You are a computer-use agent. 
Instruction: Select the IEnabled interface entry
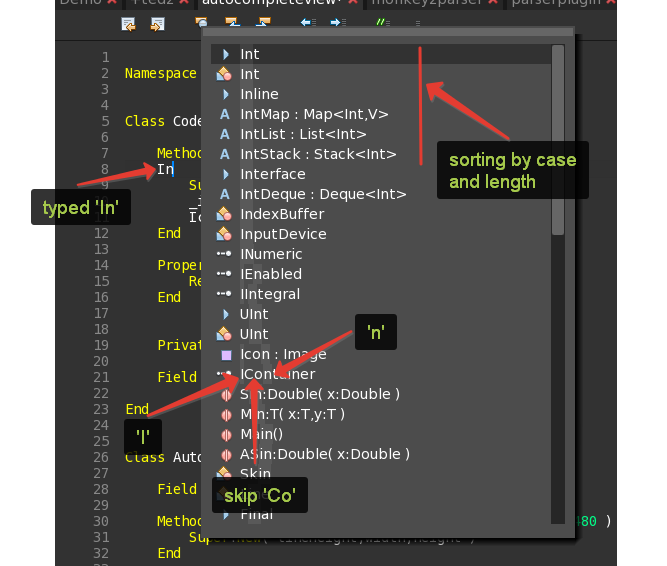(x=270, y=274)
